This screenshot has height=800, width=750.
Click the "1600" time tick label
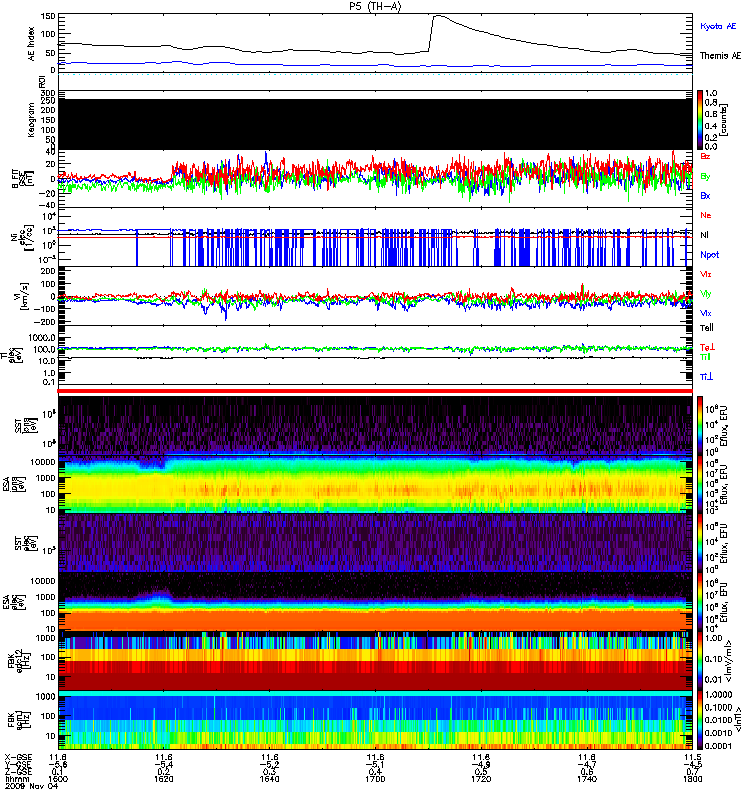[x=58, y=779]
